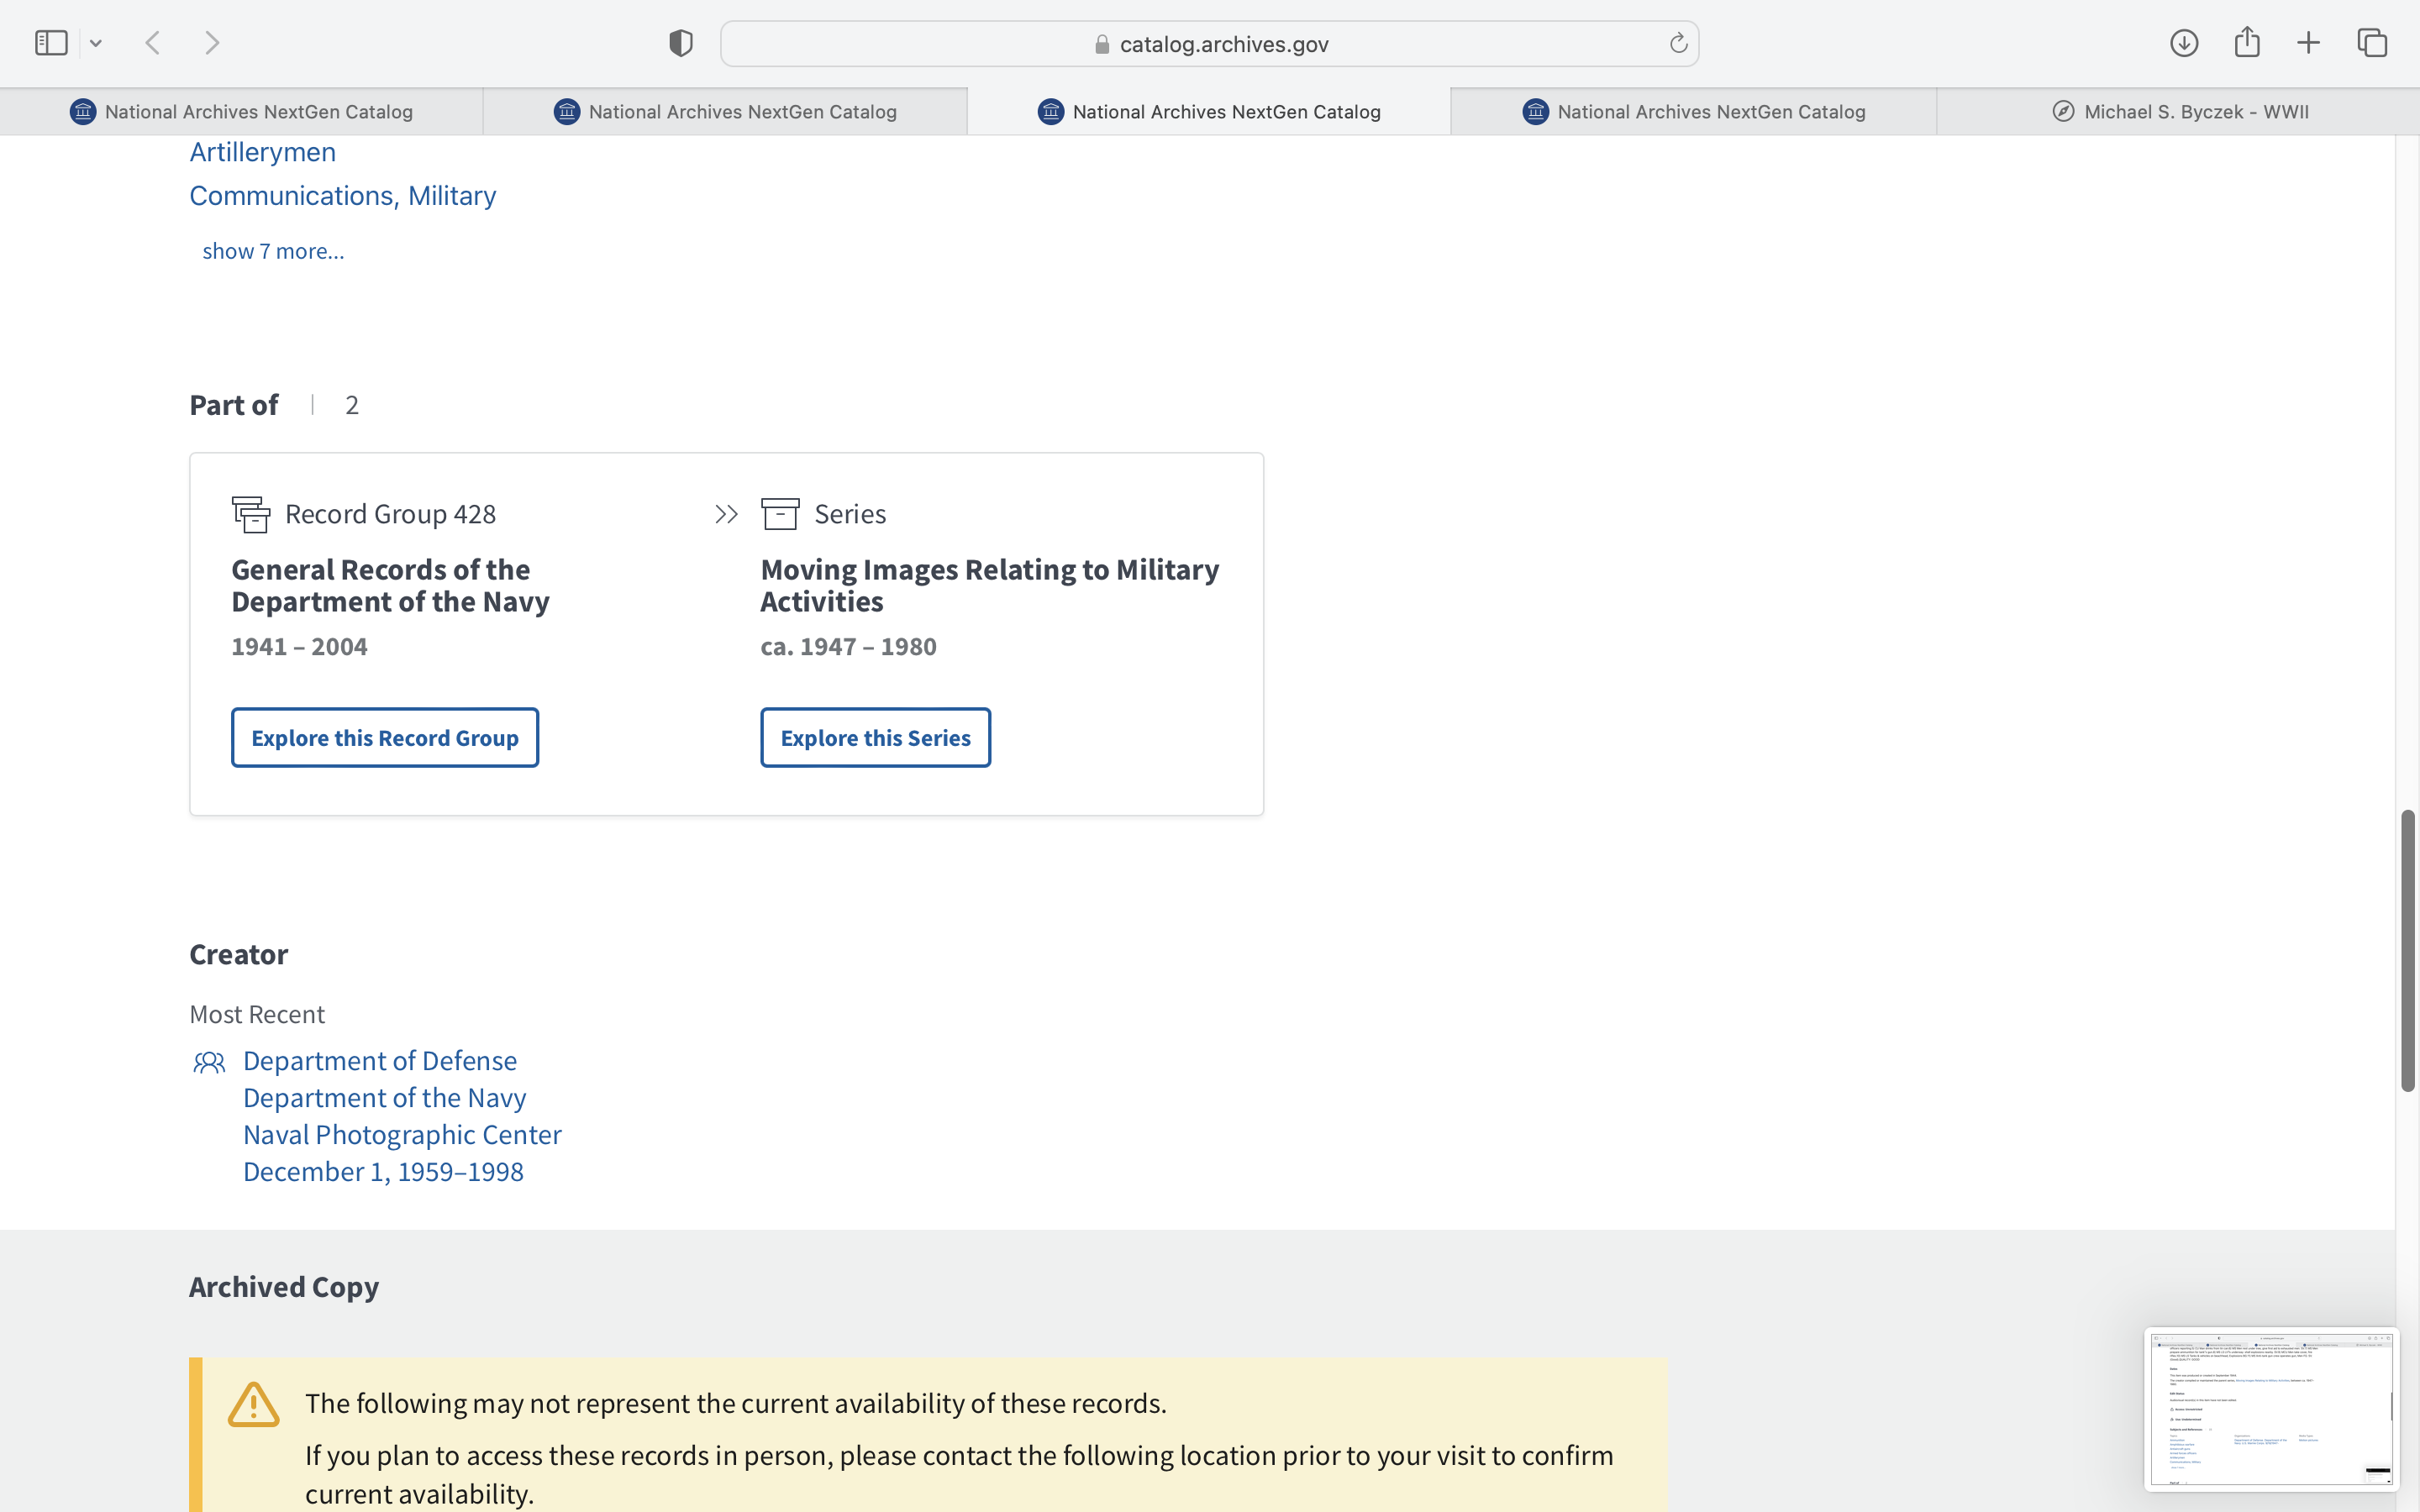Reload the page using the refresh icon

tap(1678, 43)
